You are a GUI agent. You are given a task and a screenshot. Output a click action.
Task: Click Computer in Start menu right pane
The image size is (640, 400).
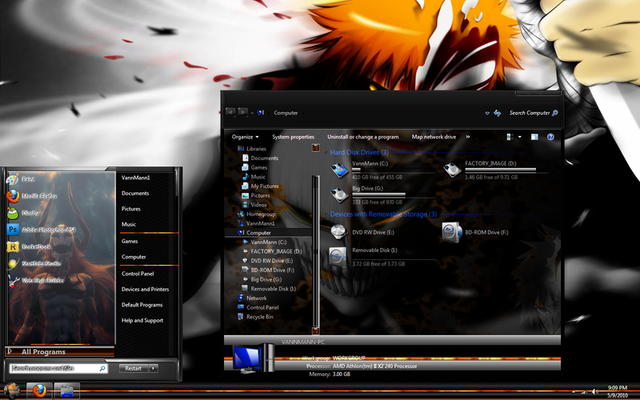click(134, 257)
